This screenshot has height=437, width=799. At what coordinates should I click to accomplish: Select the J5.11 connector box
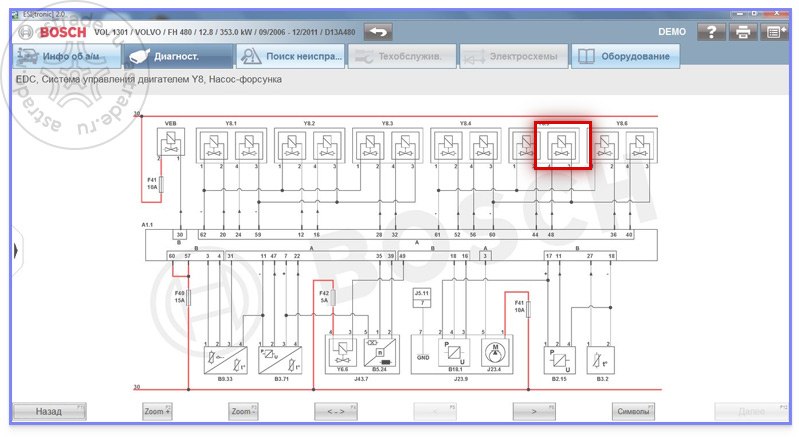[421, 298]
